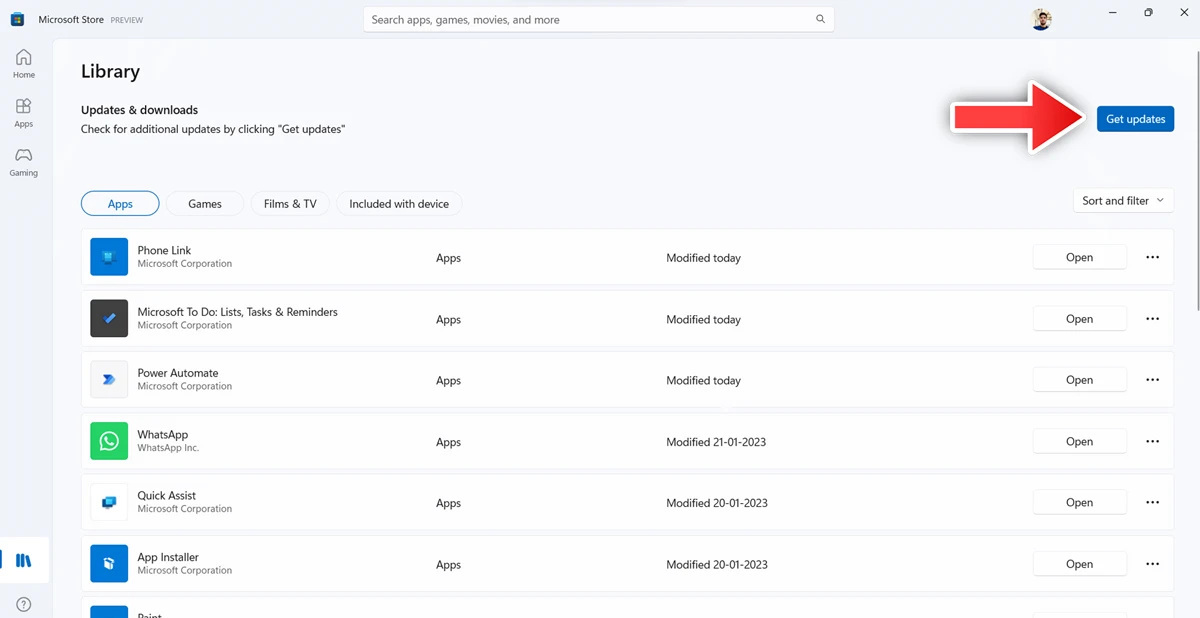This screenshot has width=1200, height=618.
Task: Open the Home page in sidebar
Action: (x=23, y=64)
